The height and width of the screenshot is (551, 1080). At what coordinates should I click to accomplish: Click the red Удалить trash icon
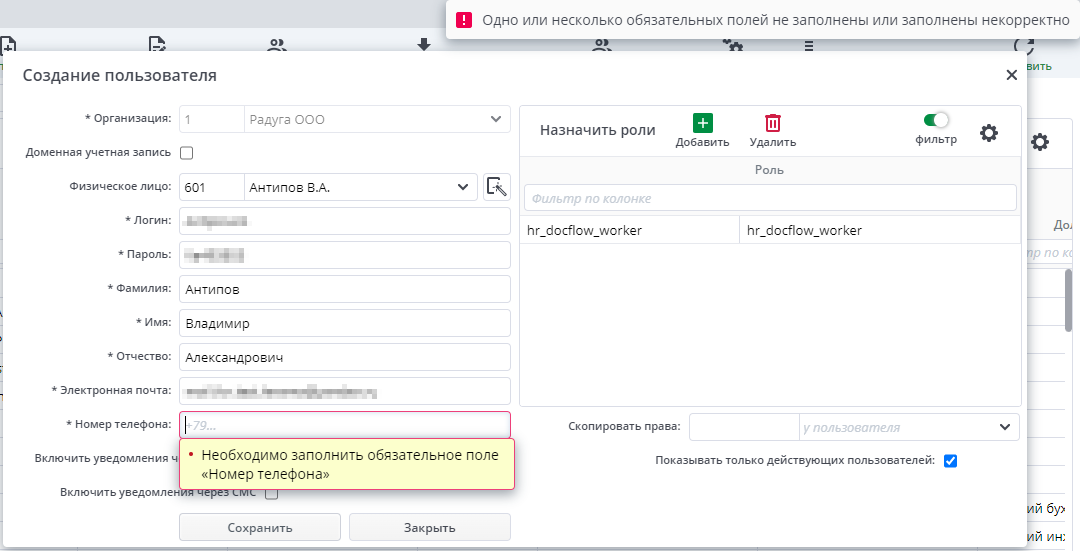coord(772,123)
